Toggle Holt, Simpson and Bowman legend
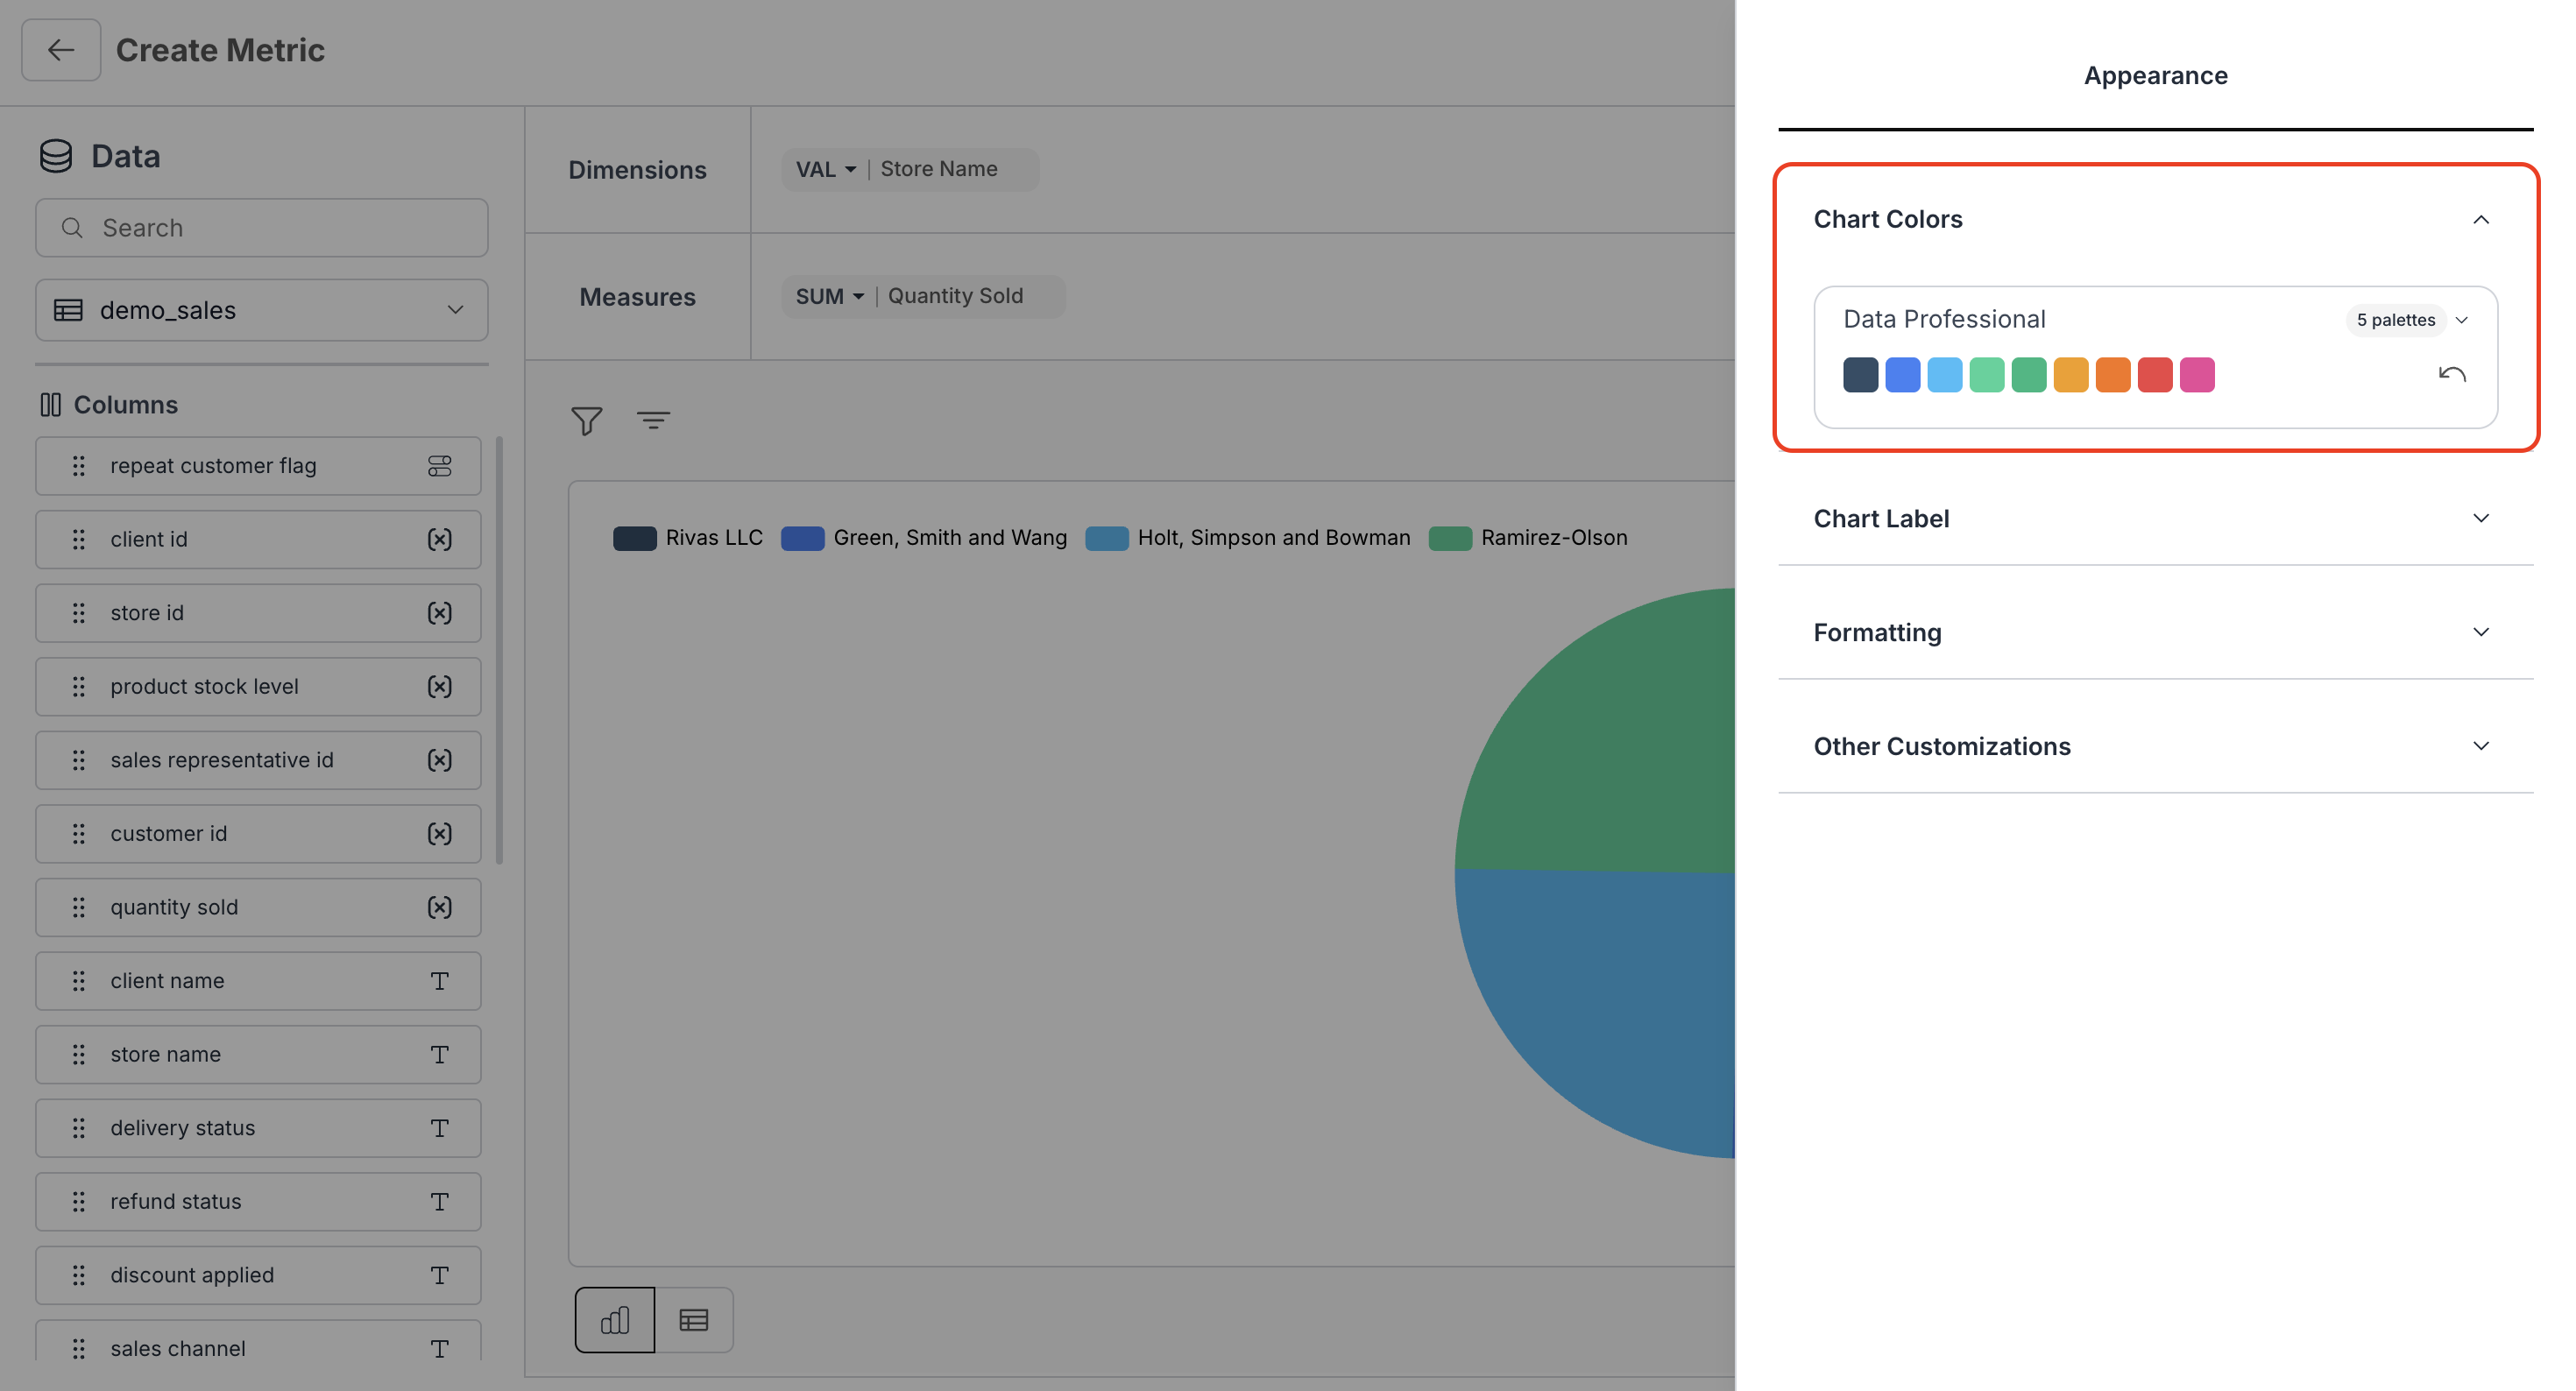This screenshot has height=1391, width=2576. [1248, 538]
